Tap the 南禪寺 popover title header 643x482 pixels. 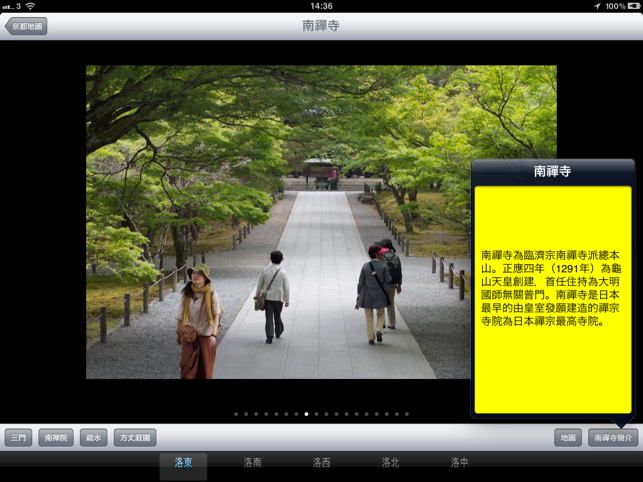coord(553,172)
